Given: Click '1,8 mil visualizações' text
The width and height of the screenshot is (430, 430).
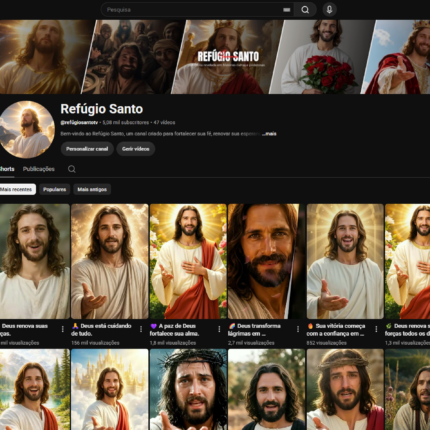Looking at the screenshot, I should point(173,343).
